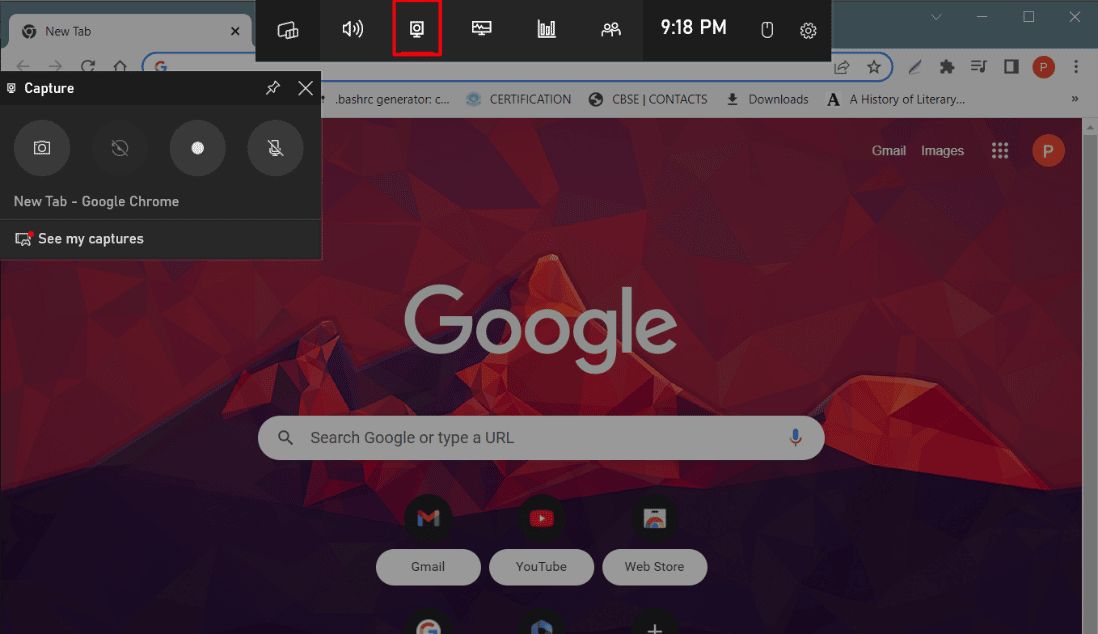Close the New Tab tab
This screenshot has height=634, width=1098.
click(235, 32)
